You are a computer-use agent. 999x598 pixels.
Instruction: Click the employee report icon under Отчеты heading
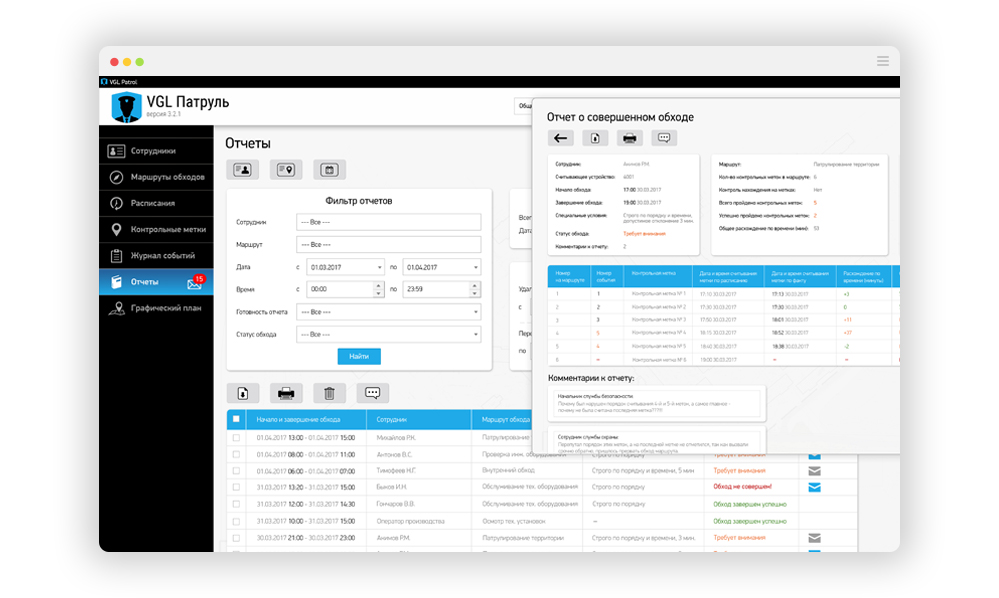[x=243, y=170]
